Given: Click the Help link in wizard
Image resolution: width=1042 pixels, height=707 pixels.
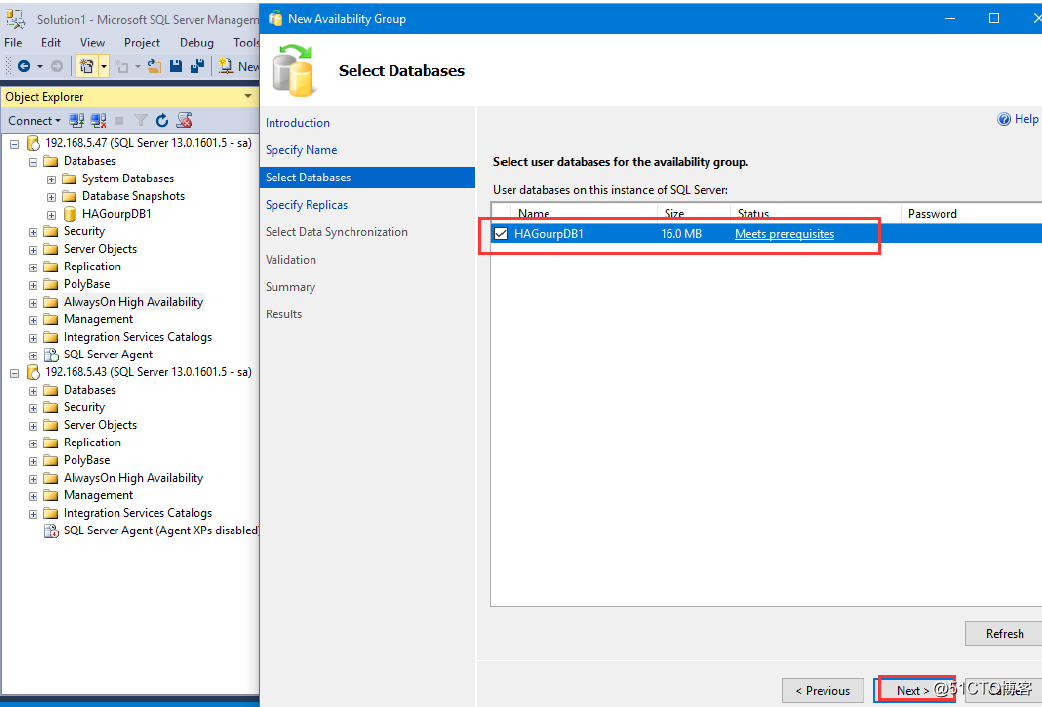Looking at the screenshot, I should click(1026, 119).
